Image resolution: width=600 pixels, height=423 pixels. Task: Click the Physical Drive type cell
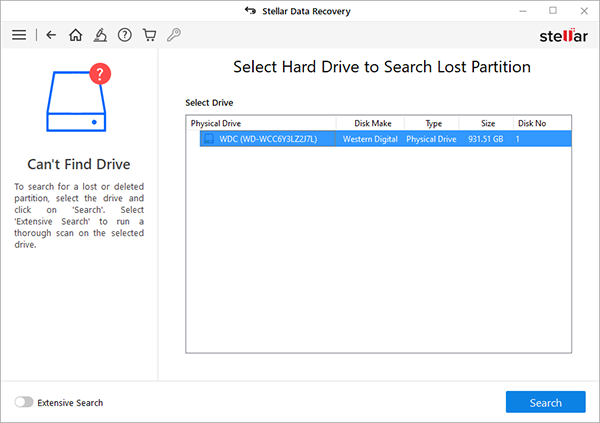click(431, 139)
